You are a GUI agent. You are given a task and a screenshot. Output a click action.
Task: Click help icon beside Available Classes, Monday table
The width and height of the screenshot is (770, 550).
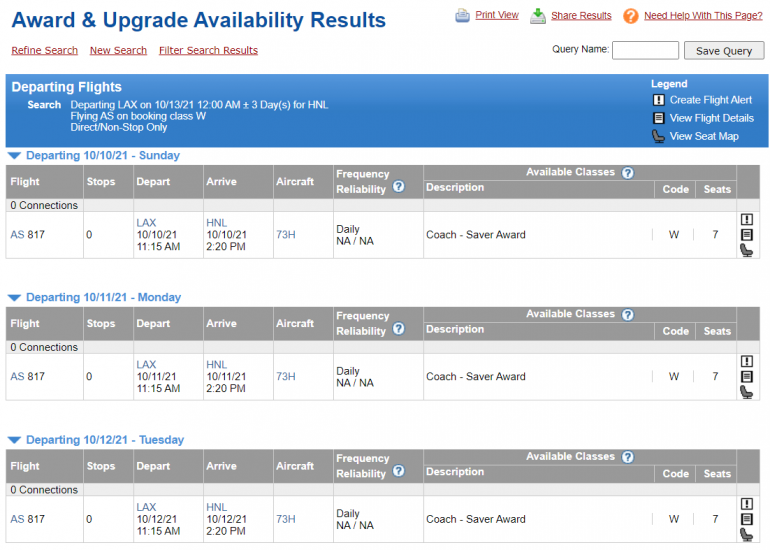(627, 314)
